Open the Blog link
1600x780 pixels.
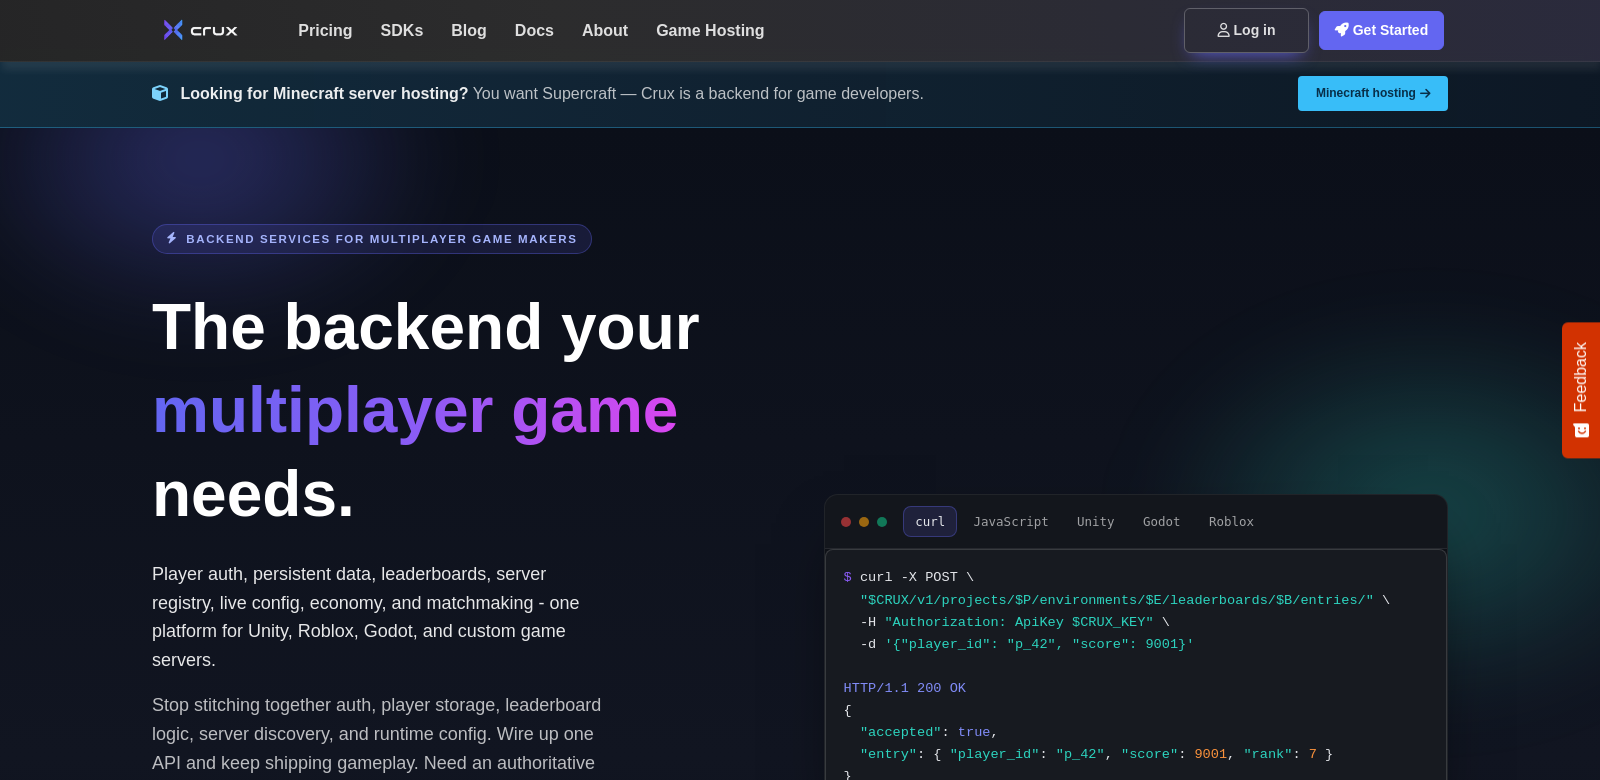pyautogui.click(x=469, y=31)
